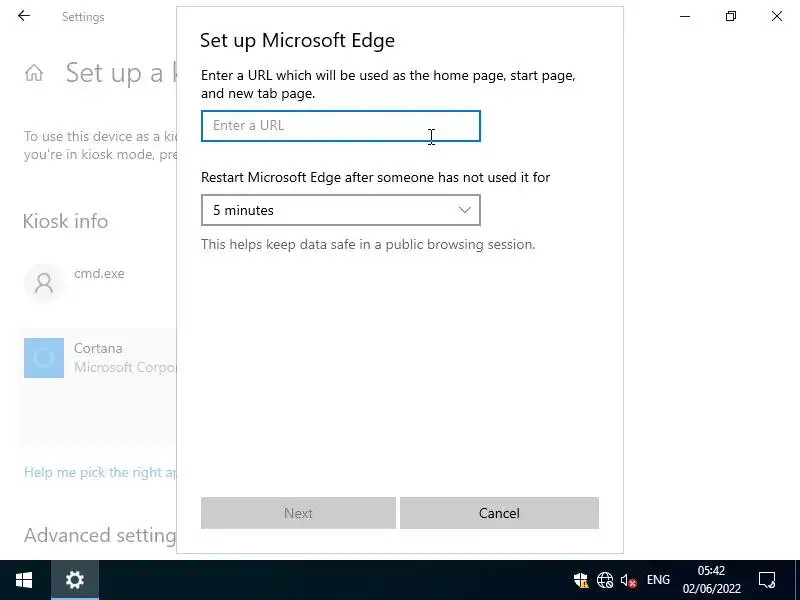This screenshot has height=600, width=800.
Task: Open the restart time dropdown
Action: pyautogui.click(x=340, y=210)
